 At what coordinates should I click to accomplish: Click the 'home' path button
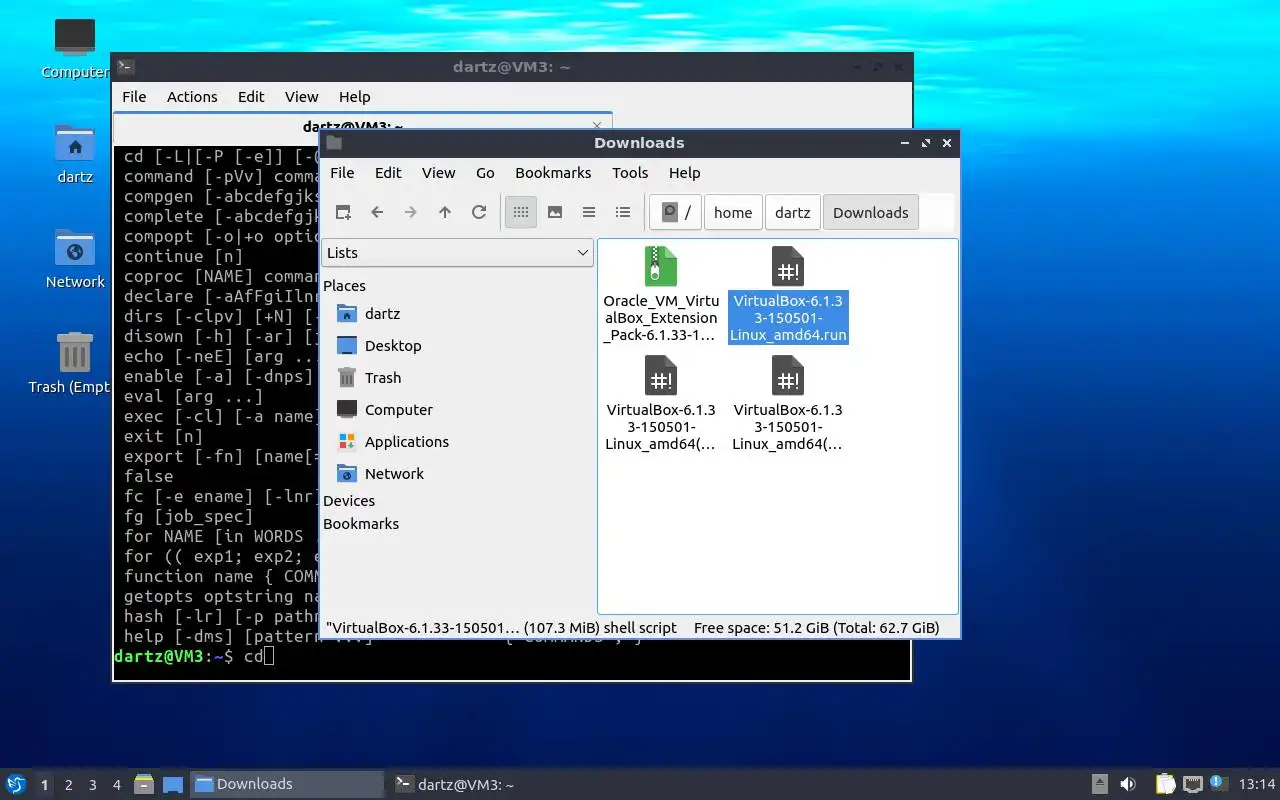point(733,212)
